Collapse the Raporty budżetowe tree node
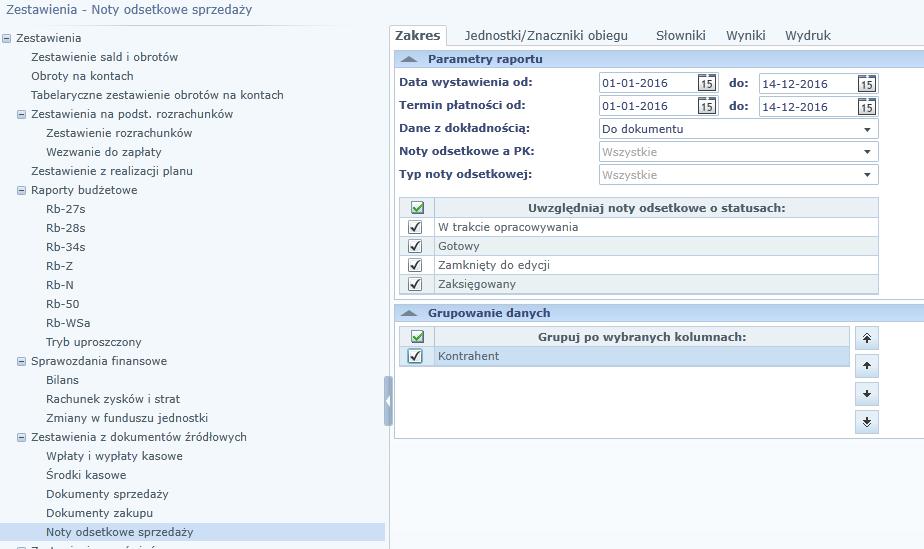The width and height of the screenshot is (924, 549). coord(21,190)
